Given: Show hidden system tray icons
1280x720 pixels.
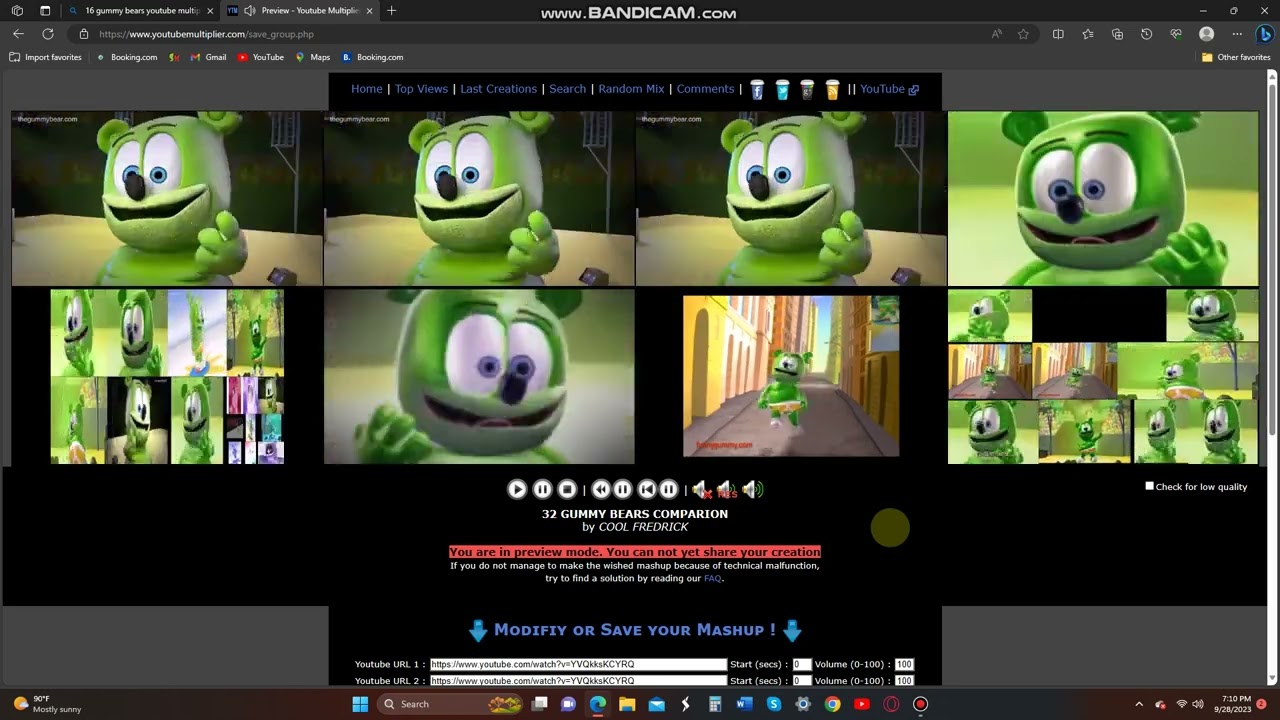Looking at the screenshot, I should coord(1139,704).
